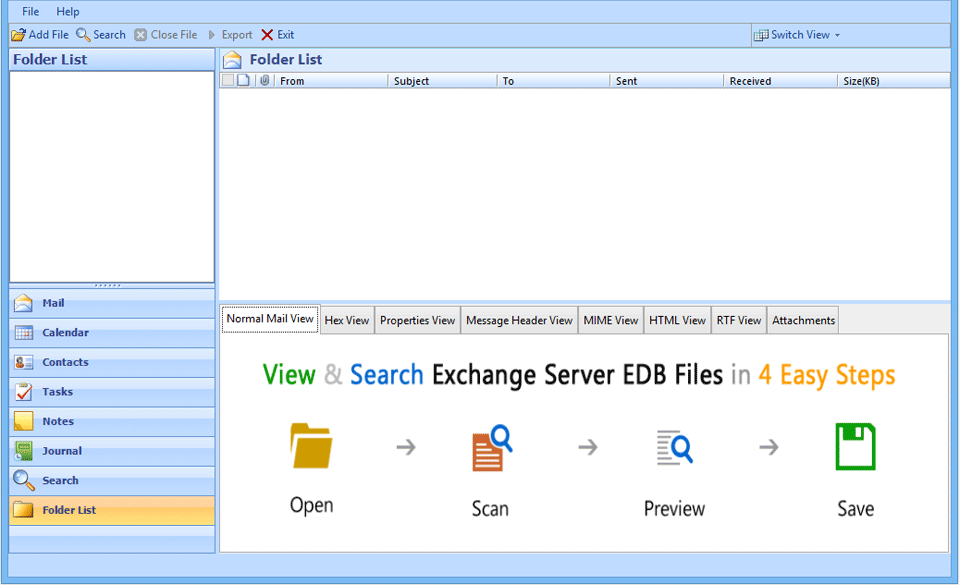The width and height of the screenshot is (960, 585).
Task: Select the Mail label in navigation pane
Action: [53, 303]
